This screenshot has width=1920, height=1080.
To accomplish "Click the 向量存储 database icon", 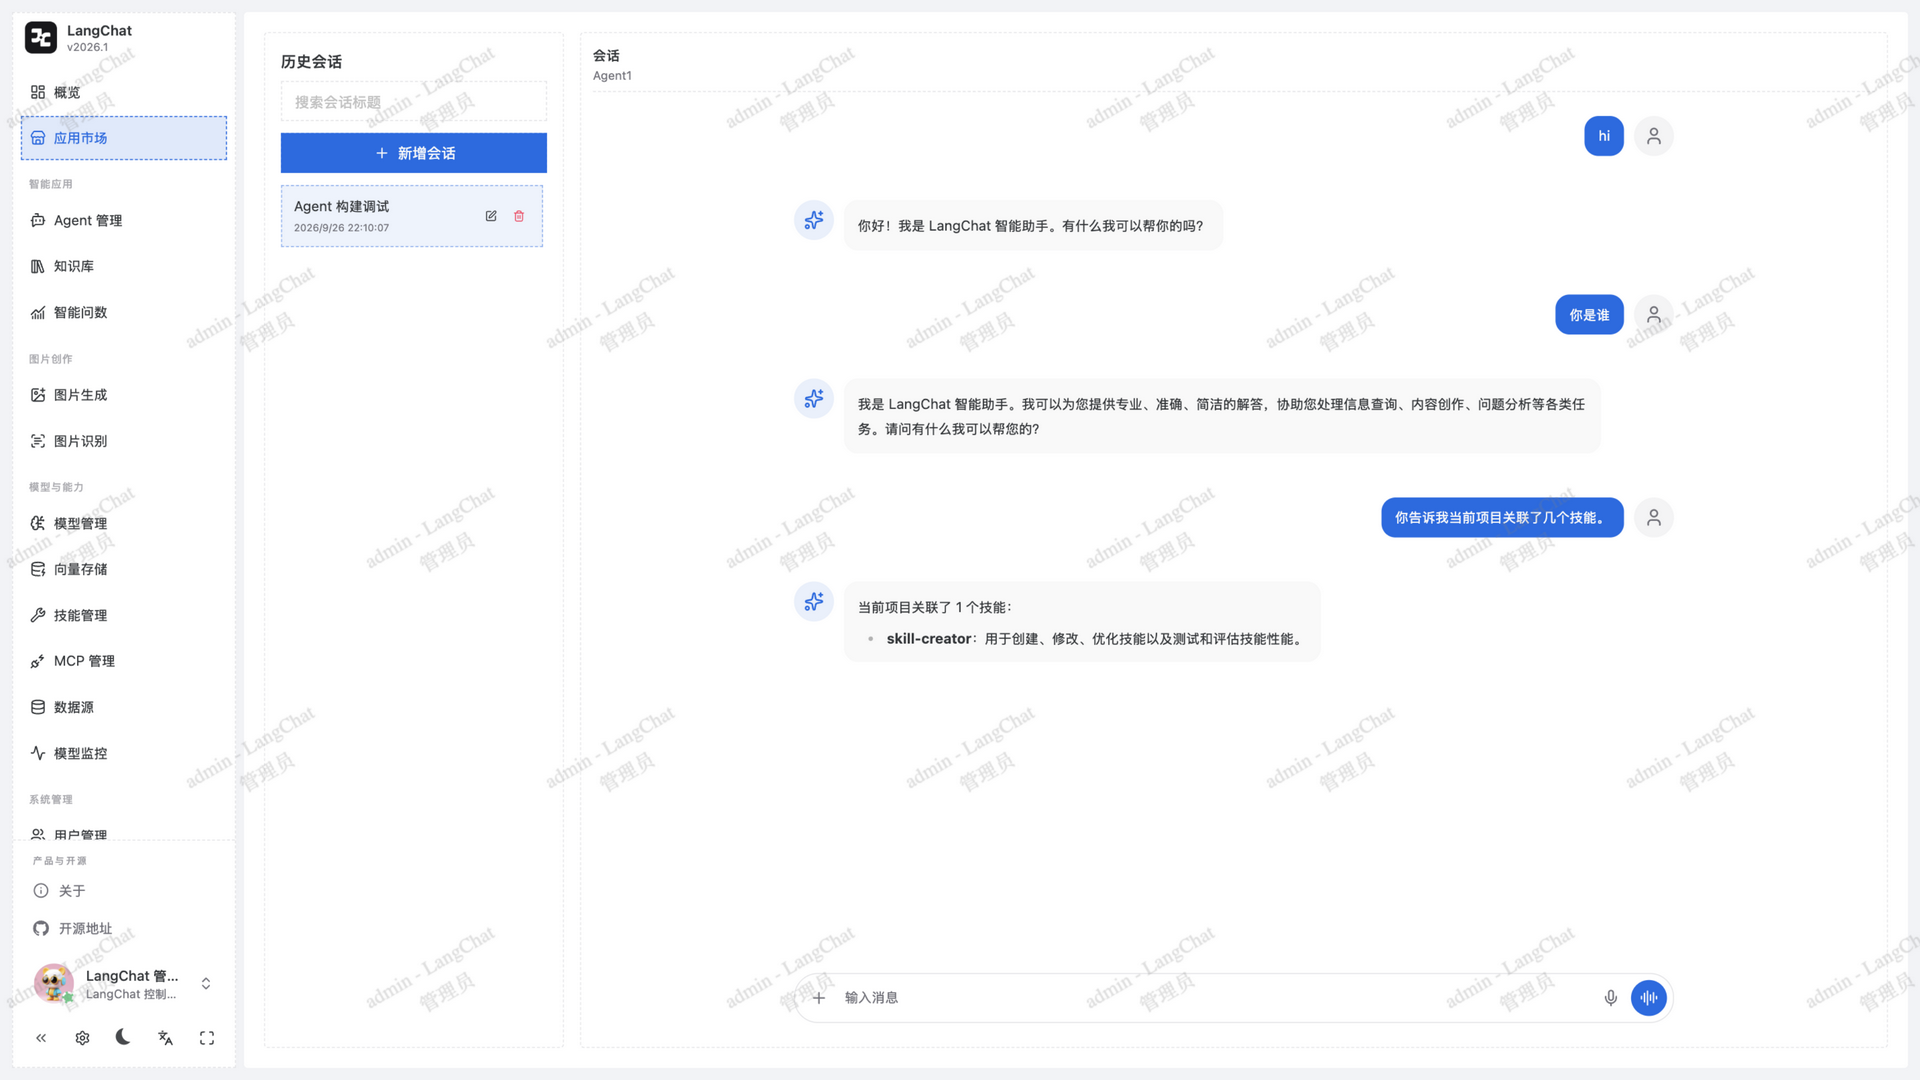I will pos(38,569).
